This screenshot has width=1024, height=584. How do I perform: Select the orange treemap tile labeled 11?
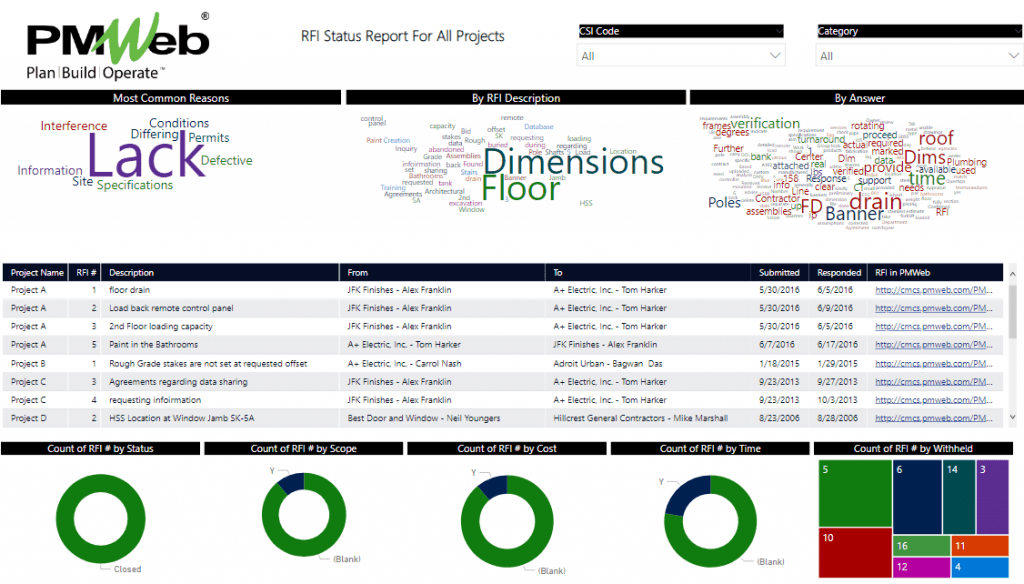[980, 545]
